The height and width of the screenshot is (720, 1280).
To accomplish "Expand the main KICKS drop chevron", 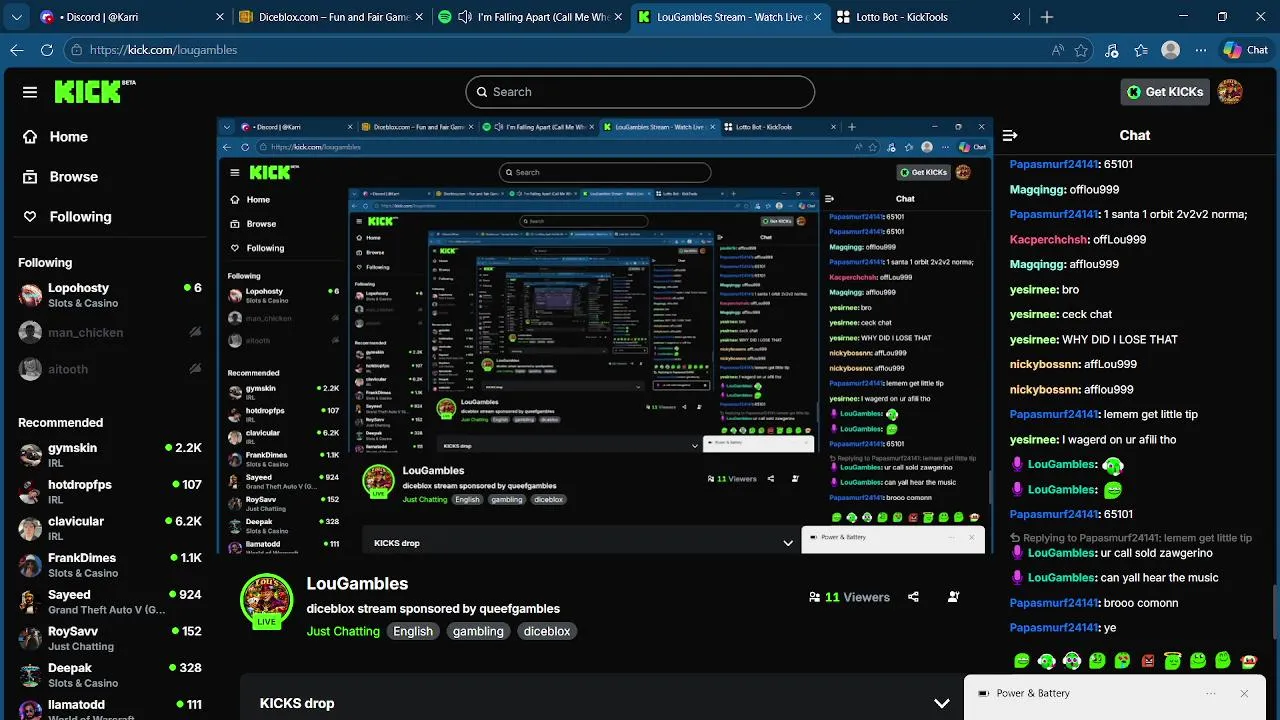I will (941, 703).
